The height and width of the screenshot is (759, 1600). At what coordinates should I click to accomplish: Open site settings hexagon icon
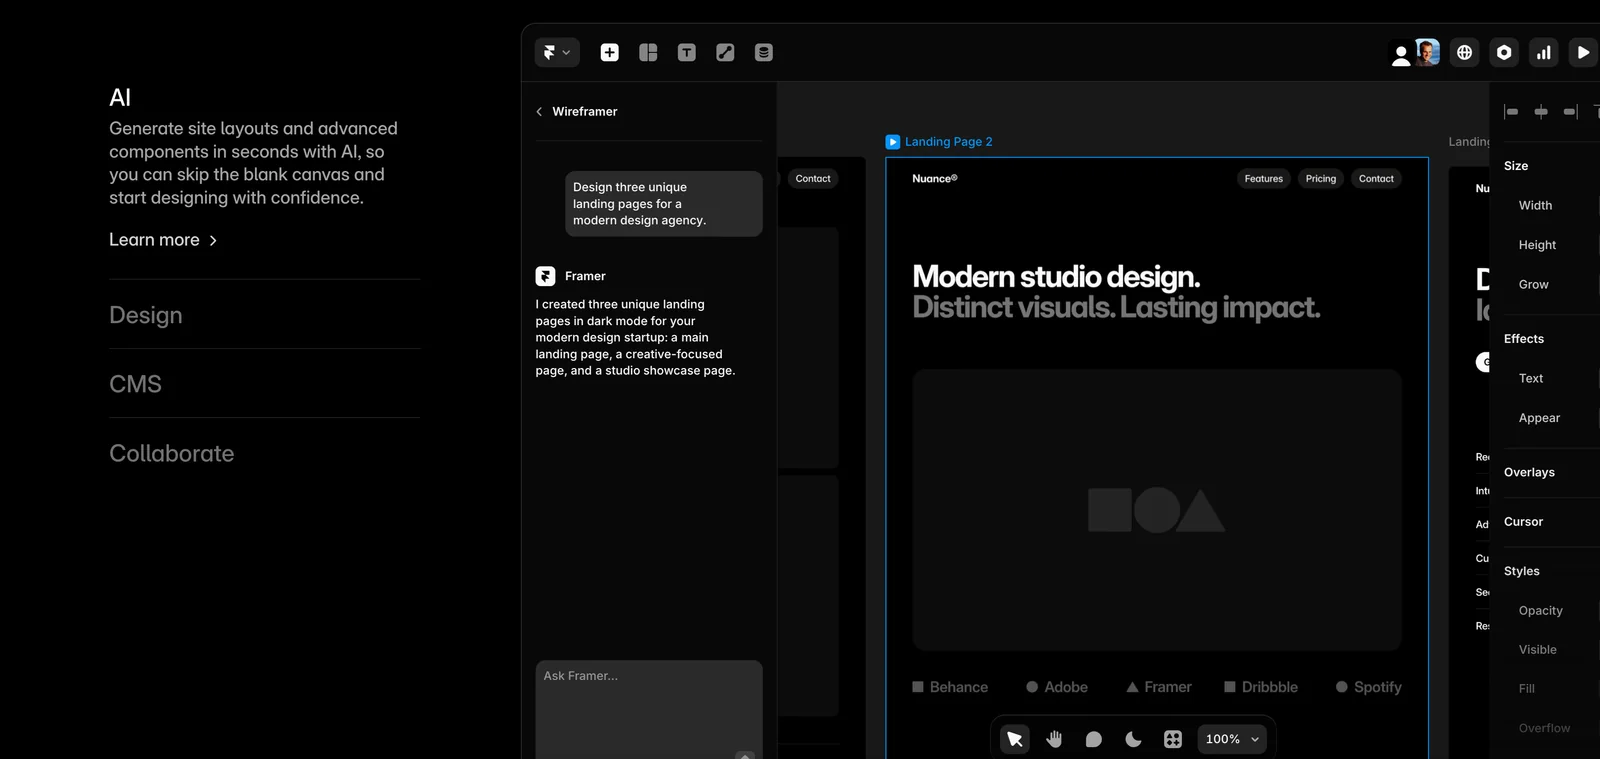point(1504,52)
